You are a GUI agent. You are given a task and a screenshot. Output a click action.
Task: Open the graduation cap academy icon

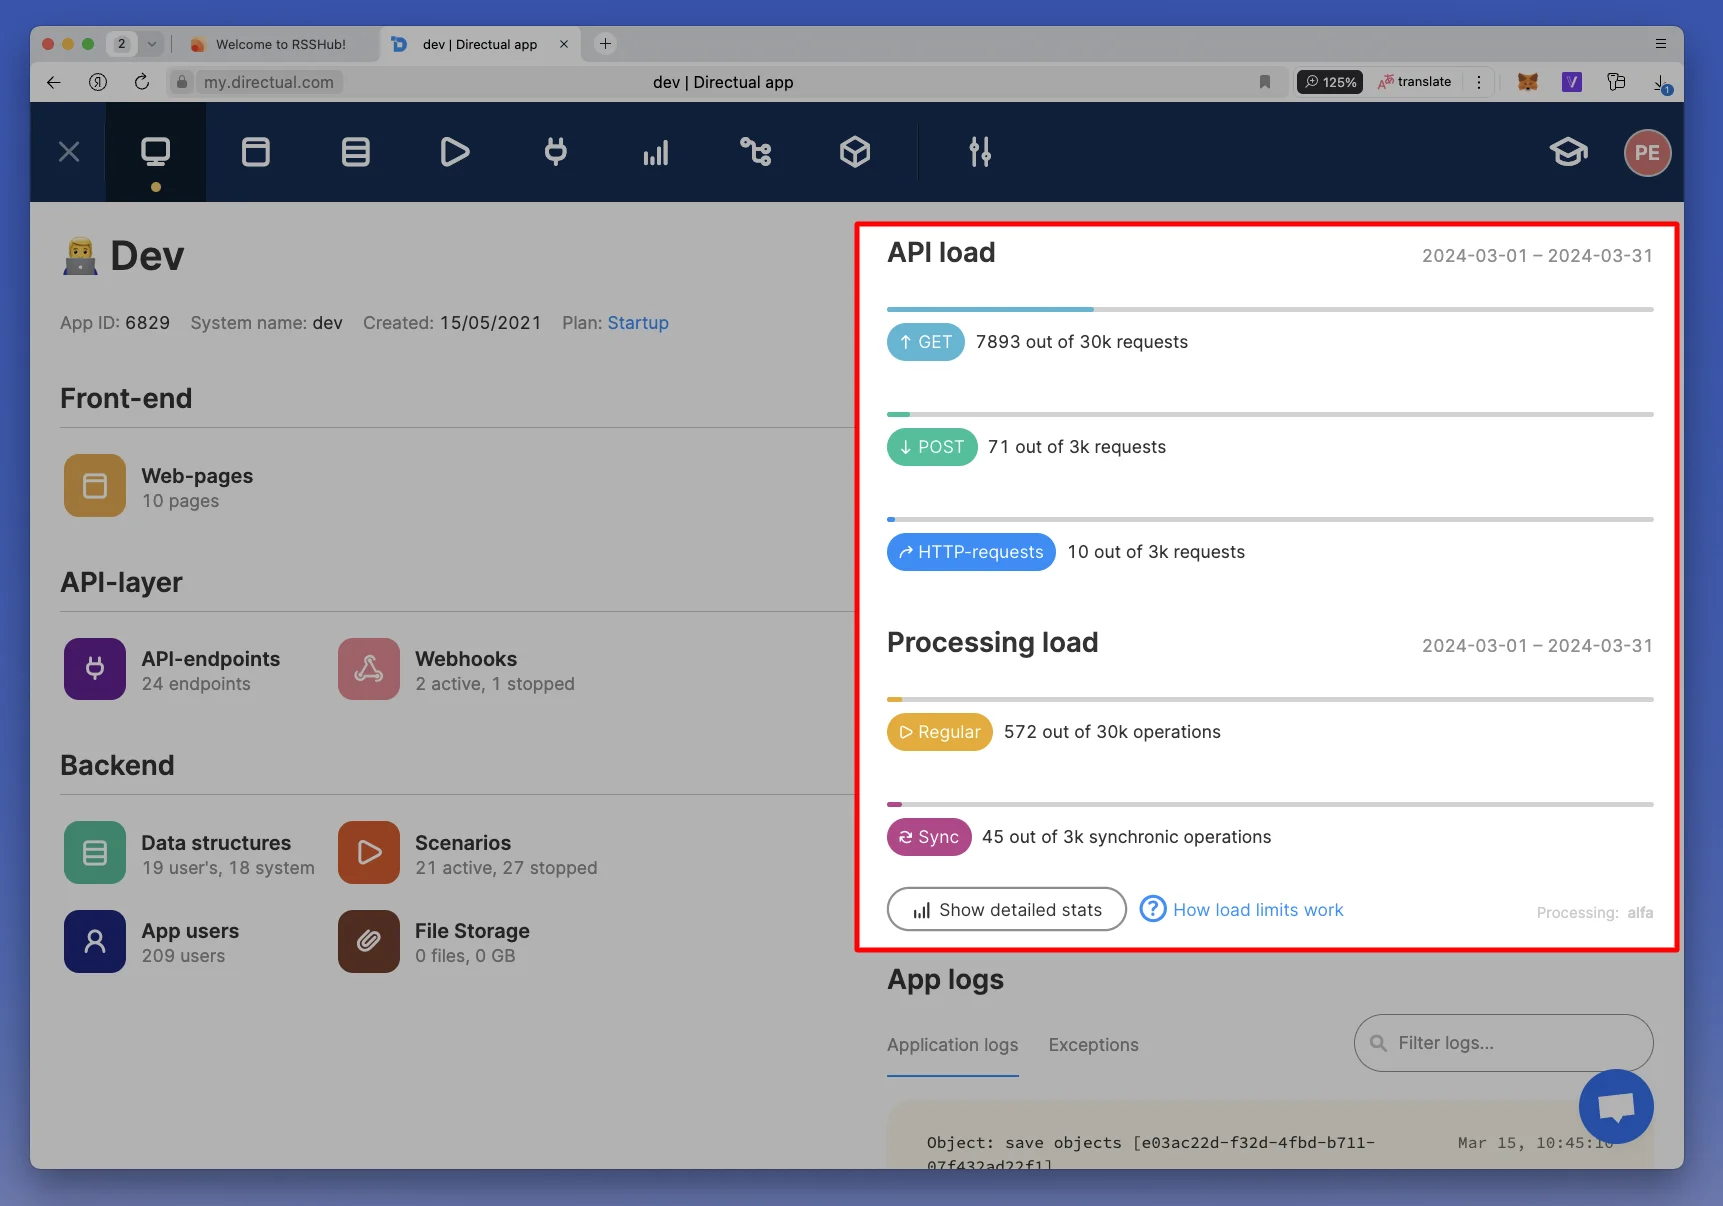click(x=1568, y=152)
